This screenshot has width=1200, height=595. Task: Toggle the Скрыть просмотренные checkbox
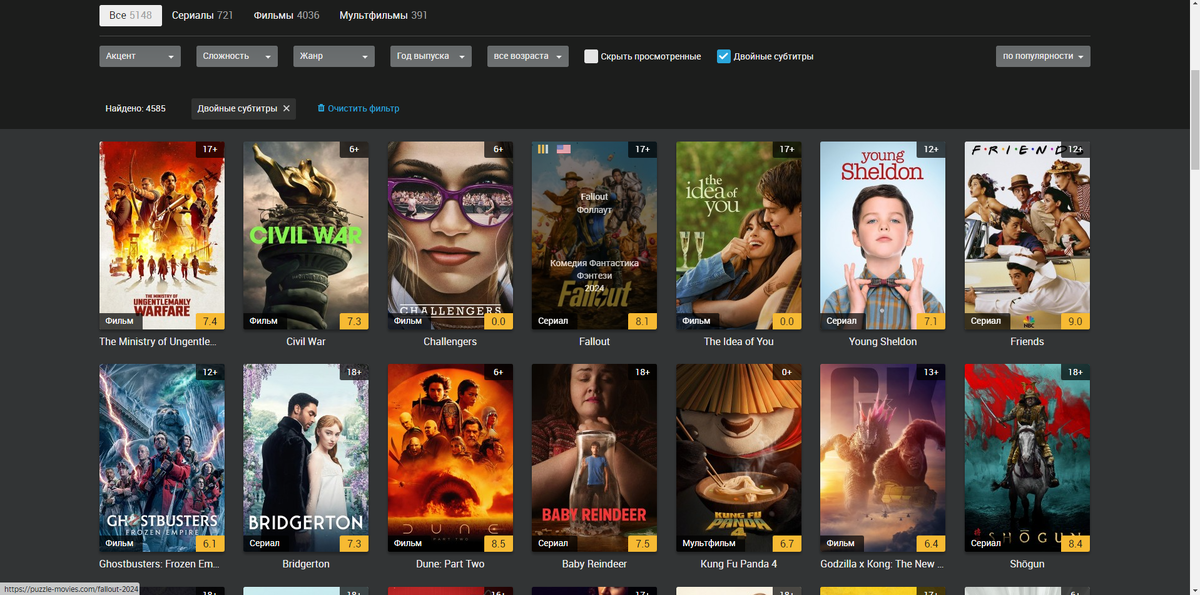tap(591, 56)
